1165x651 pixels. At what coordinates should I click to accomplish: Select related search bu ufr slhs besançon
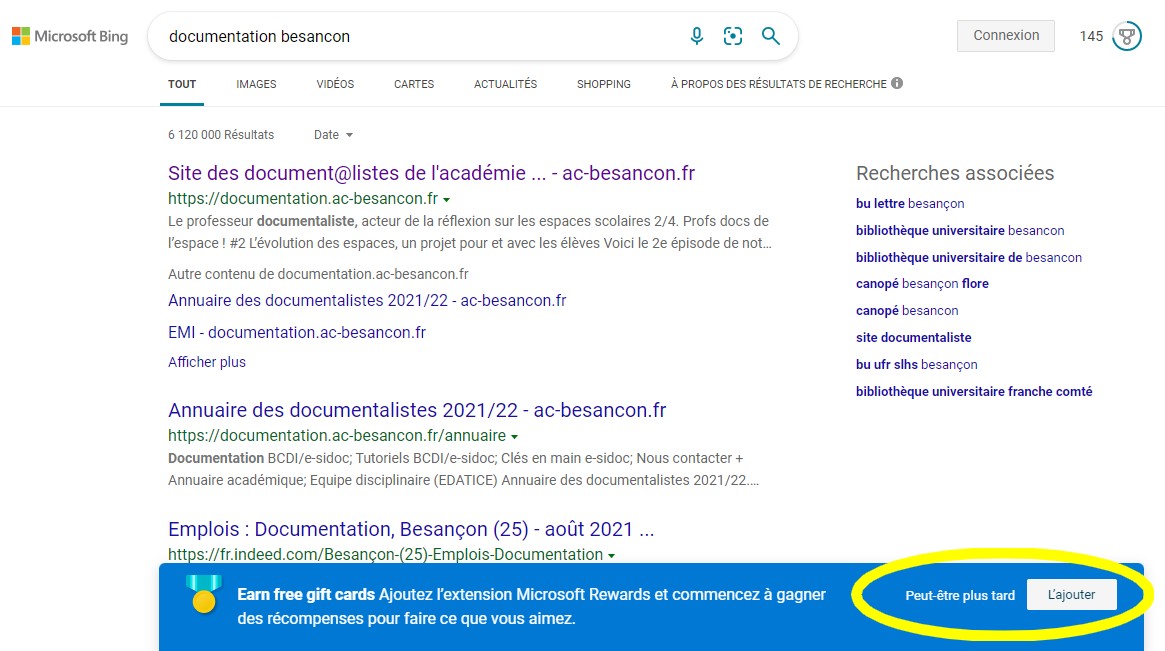(x=916, y=364)
